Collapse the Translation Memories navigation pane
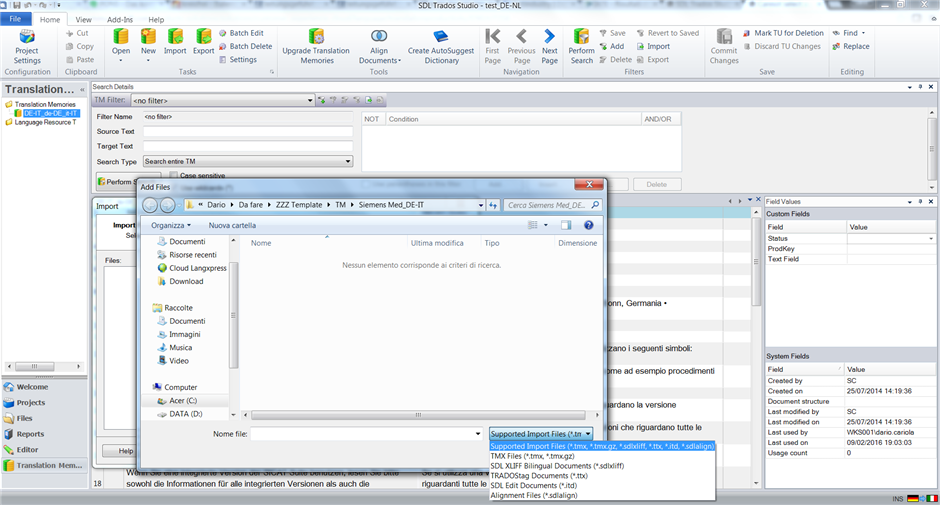940x505 pixels. (82, 89)
